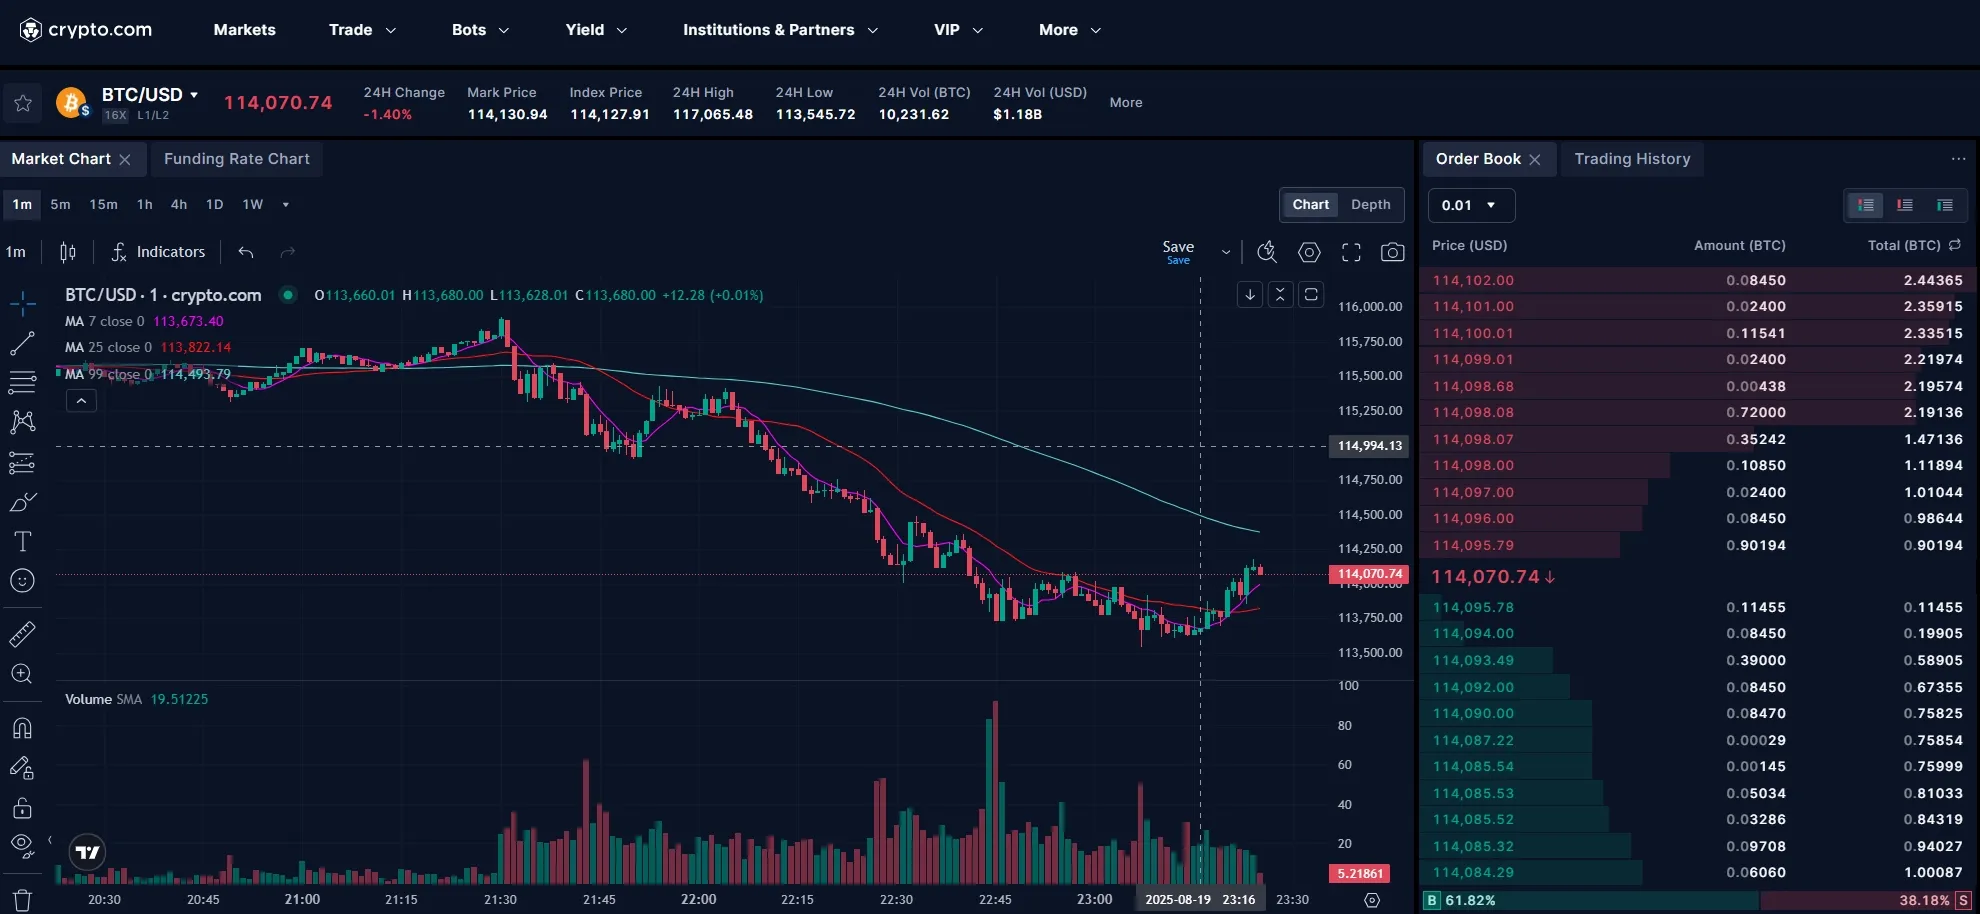
Task: Switch order book to buy and sell view
Action: [1865, 205]
